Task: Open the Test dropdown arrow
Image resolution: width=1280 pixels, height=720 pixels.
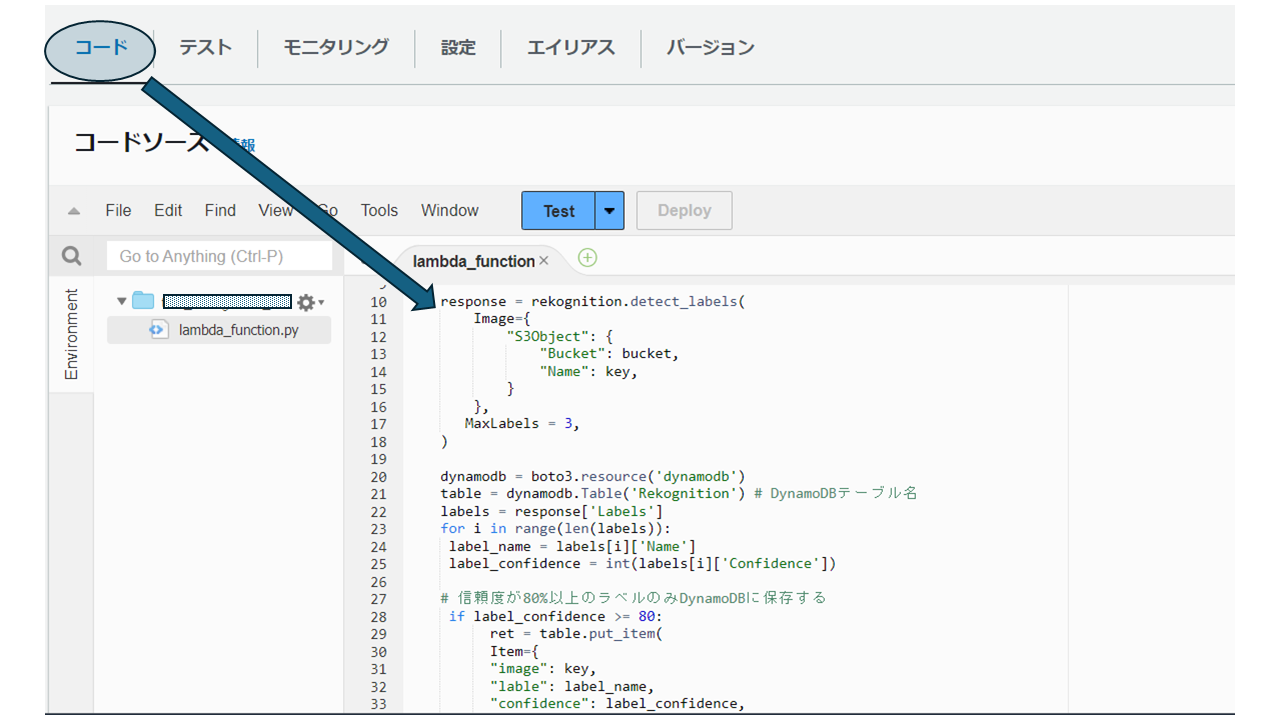Action: [610, 210]
